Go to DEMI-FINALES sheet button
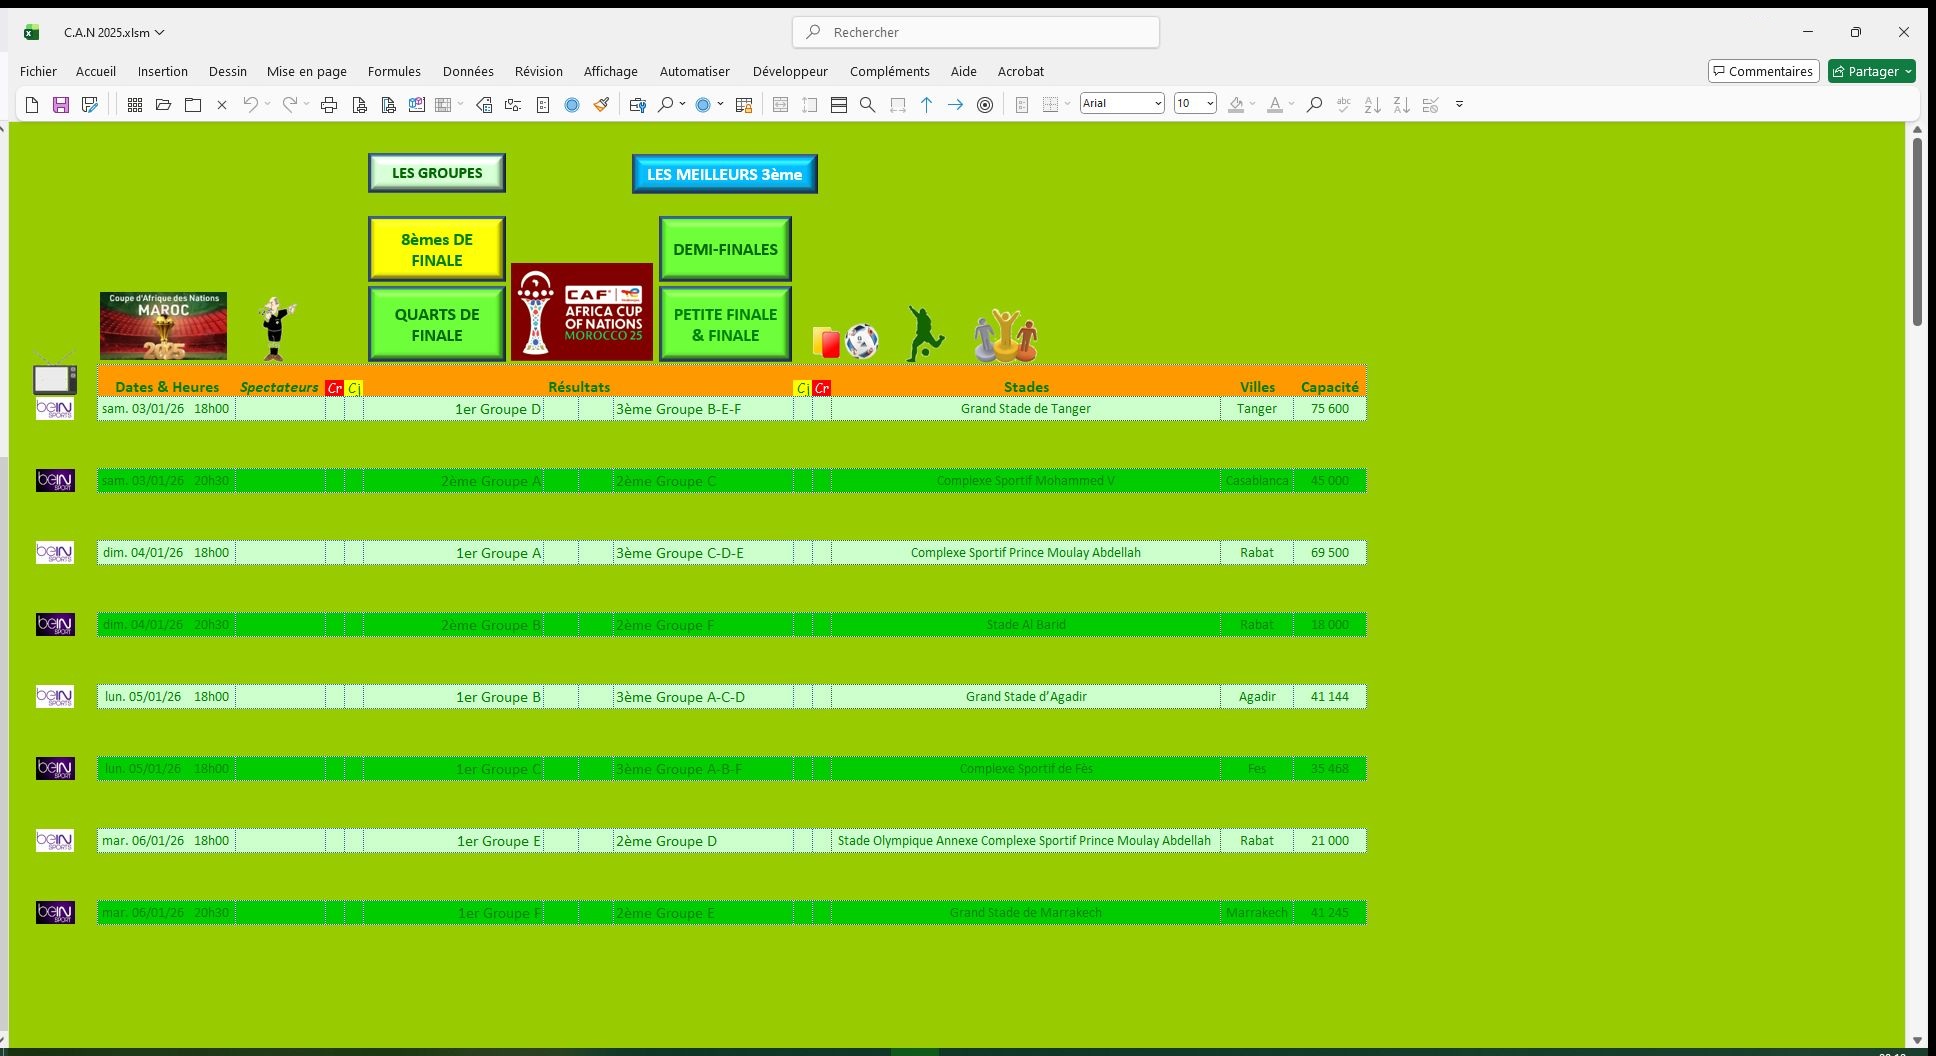1936x1056 pixels. (x=725, y=249)
